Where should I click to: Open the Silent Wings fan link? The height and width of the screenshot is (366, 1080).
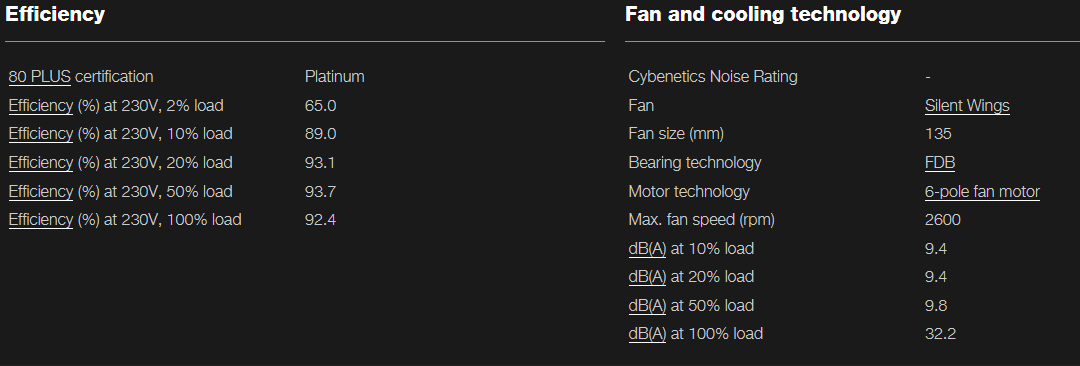[967, 105]
